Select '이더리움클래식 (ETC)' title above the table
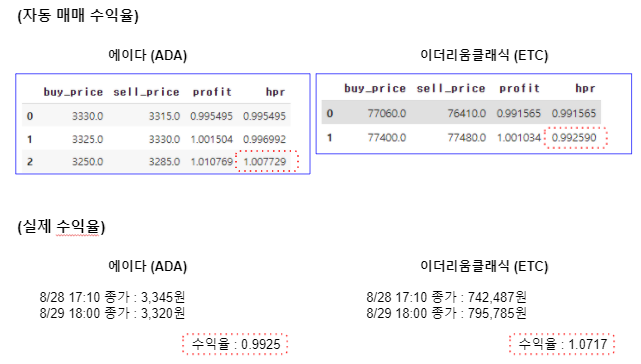Image resolution: width=641 pixels, height=364 pixels. coord(484,55)
